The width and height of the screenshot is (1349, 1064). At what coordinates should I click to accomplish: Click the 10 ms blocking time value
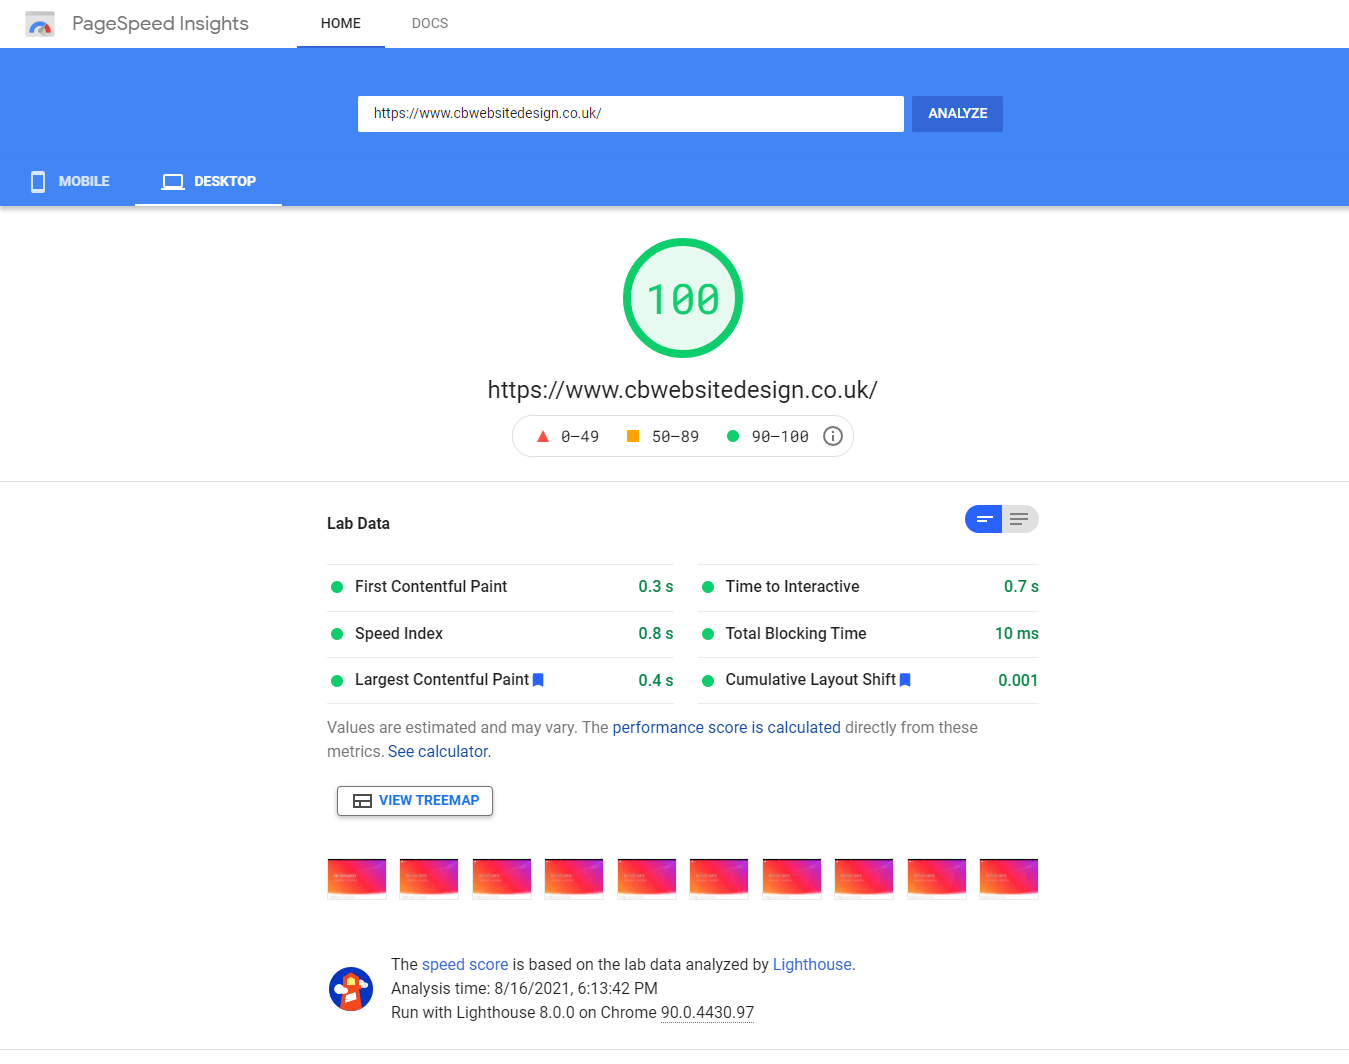(x=1017, y=634)
